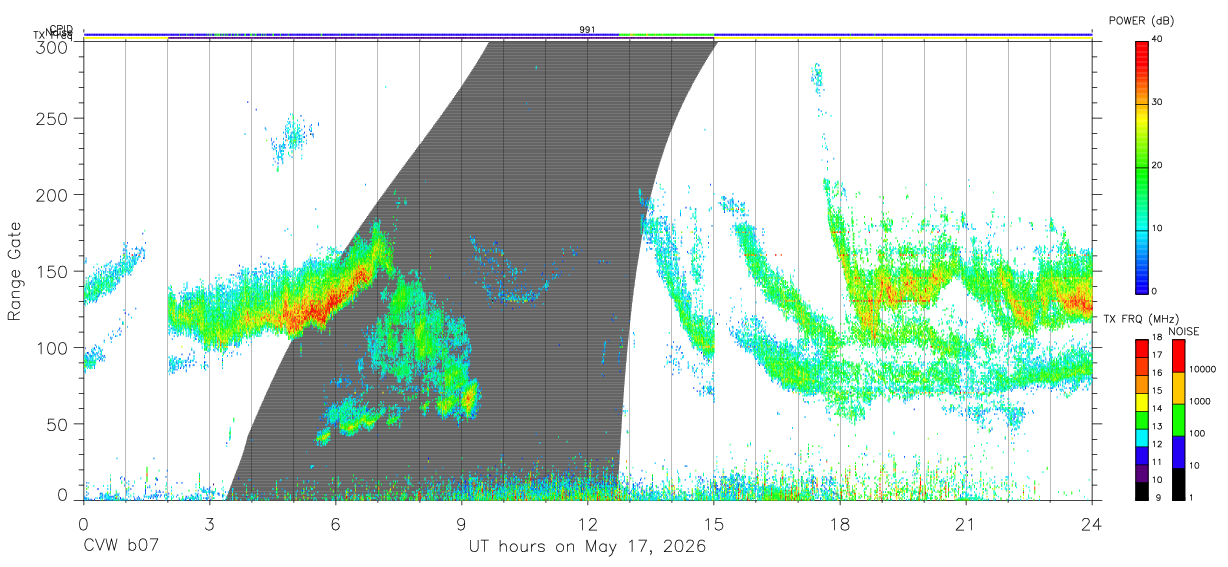Select the 24 tick label on the UT hours axis
Image resolution: width=1228 pixels, height=567 pixels.
pyautogui.click(x=1092, y=524)
